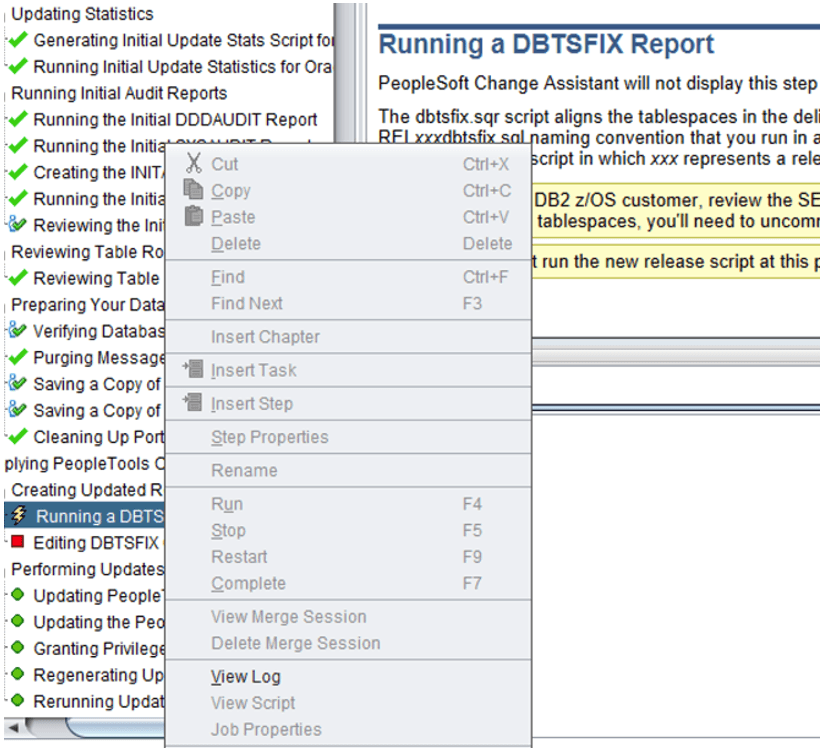Select View Script in the context menu
Screen dimensions: 820x752
253,703
